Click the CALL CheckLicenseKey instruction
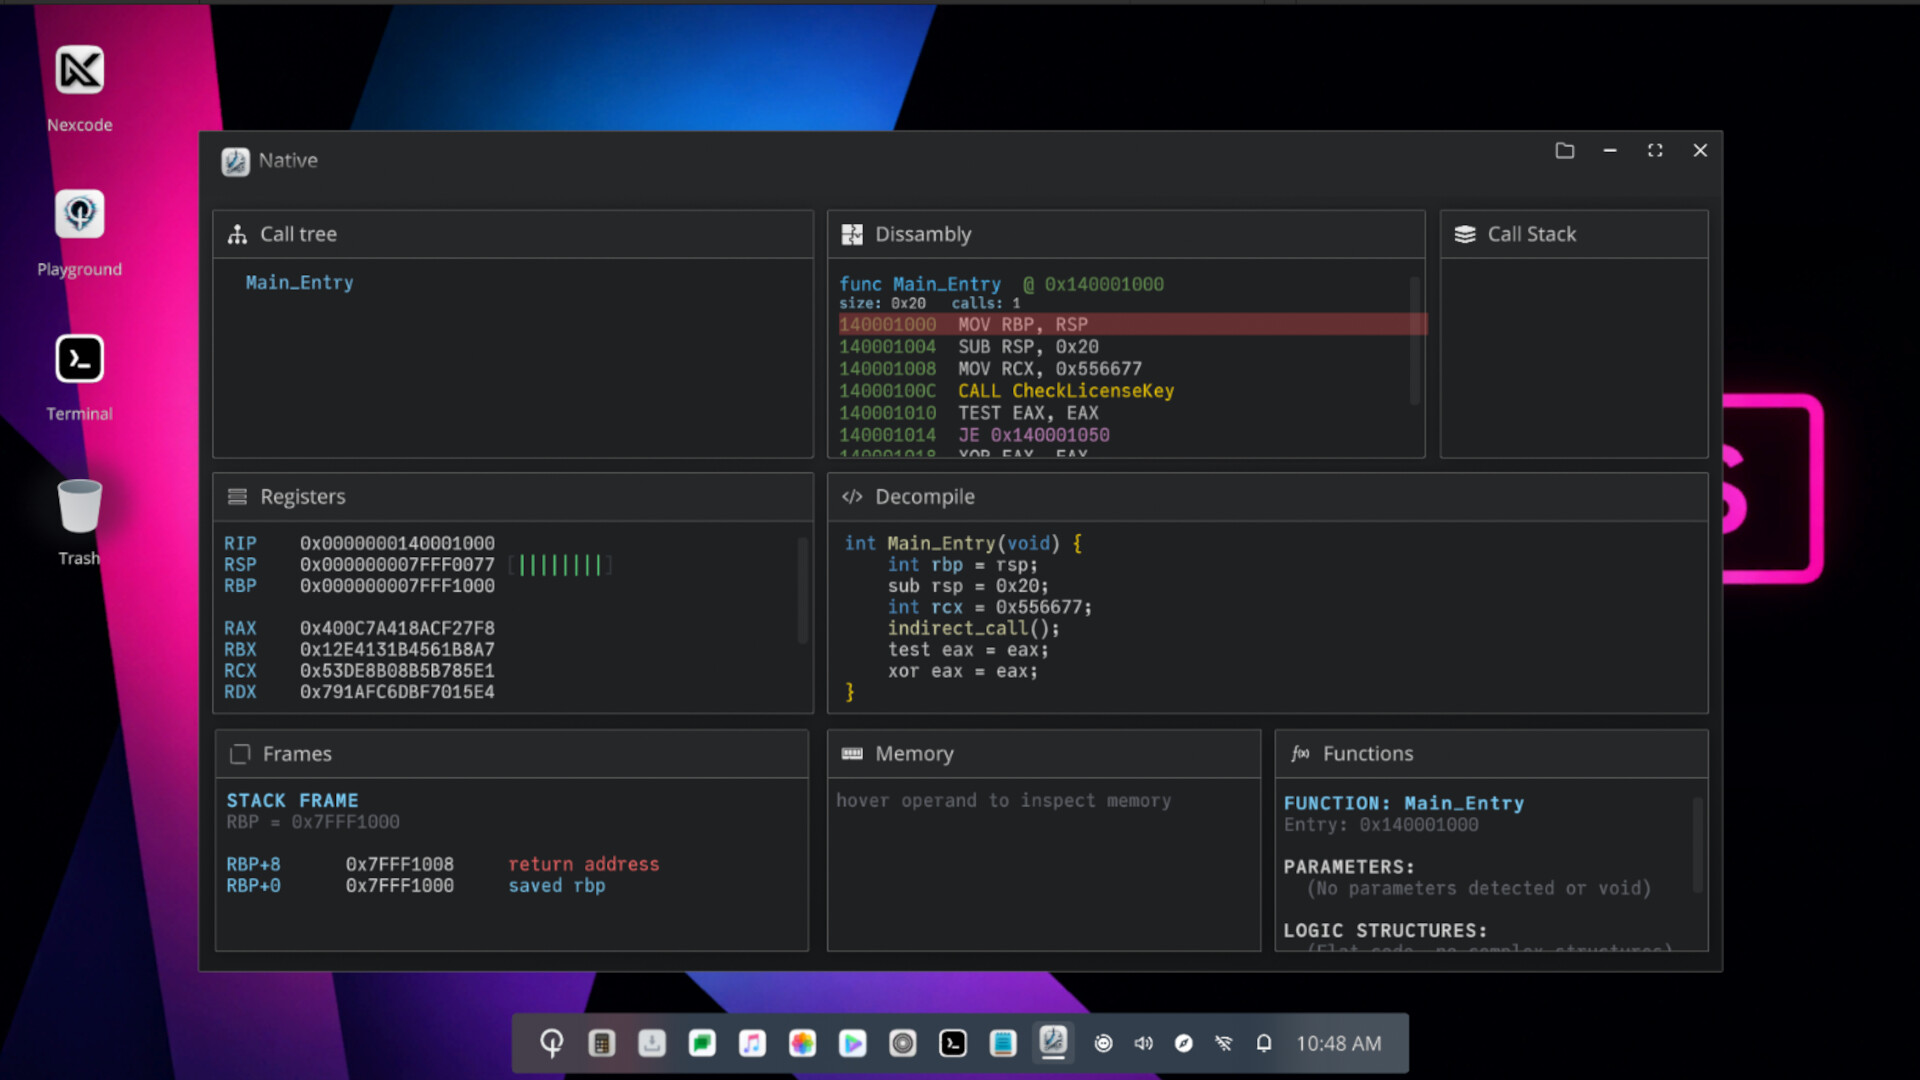 point(1065,391)
